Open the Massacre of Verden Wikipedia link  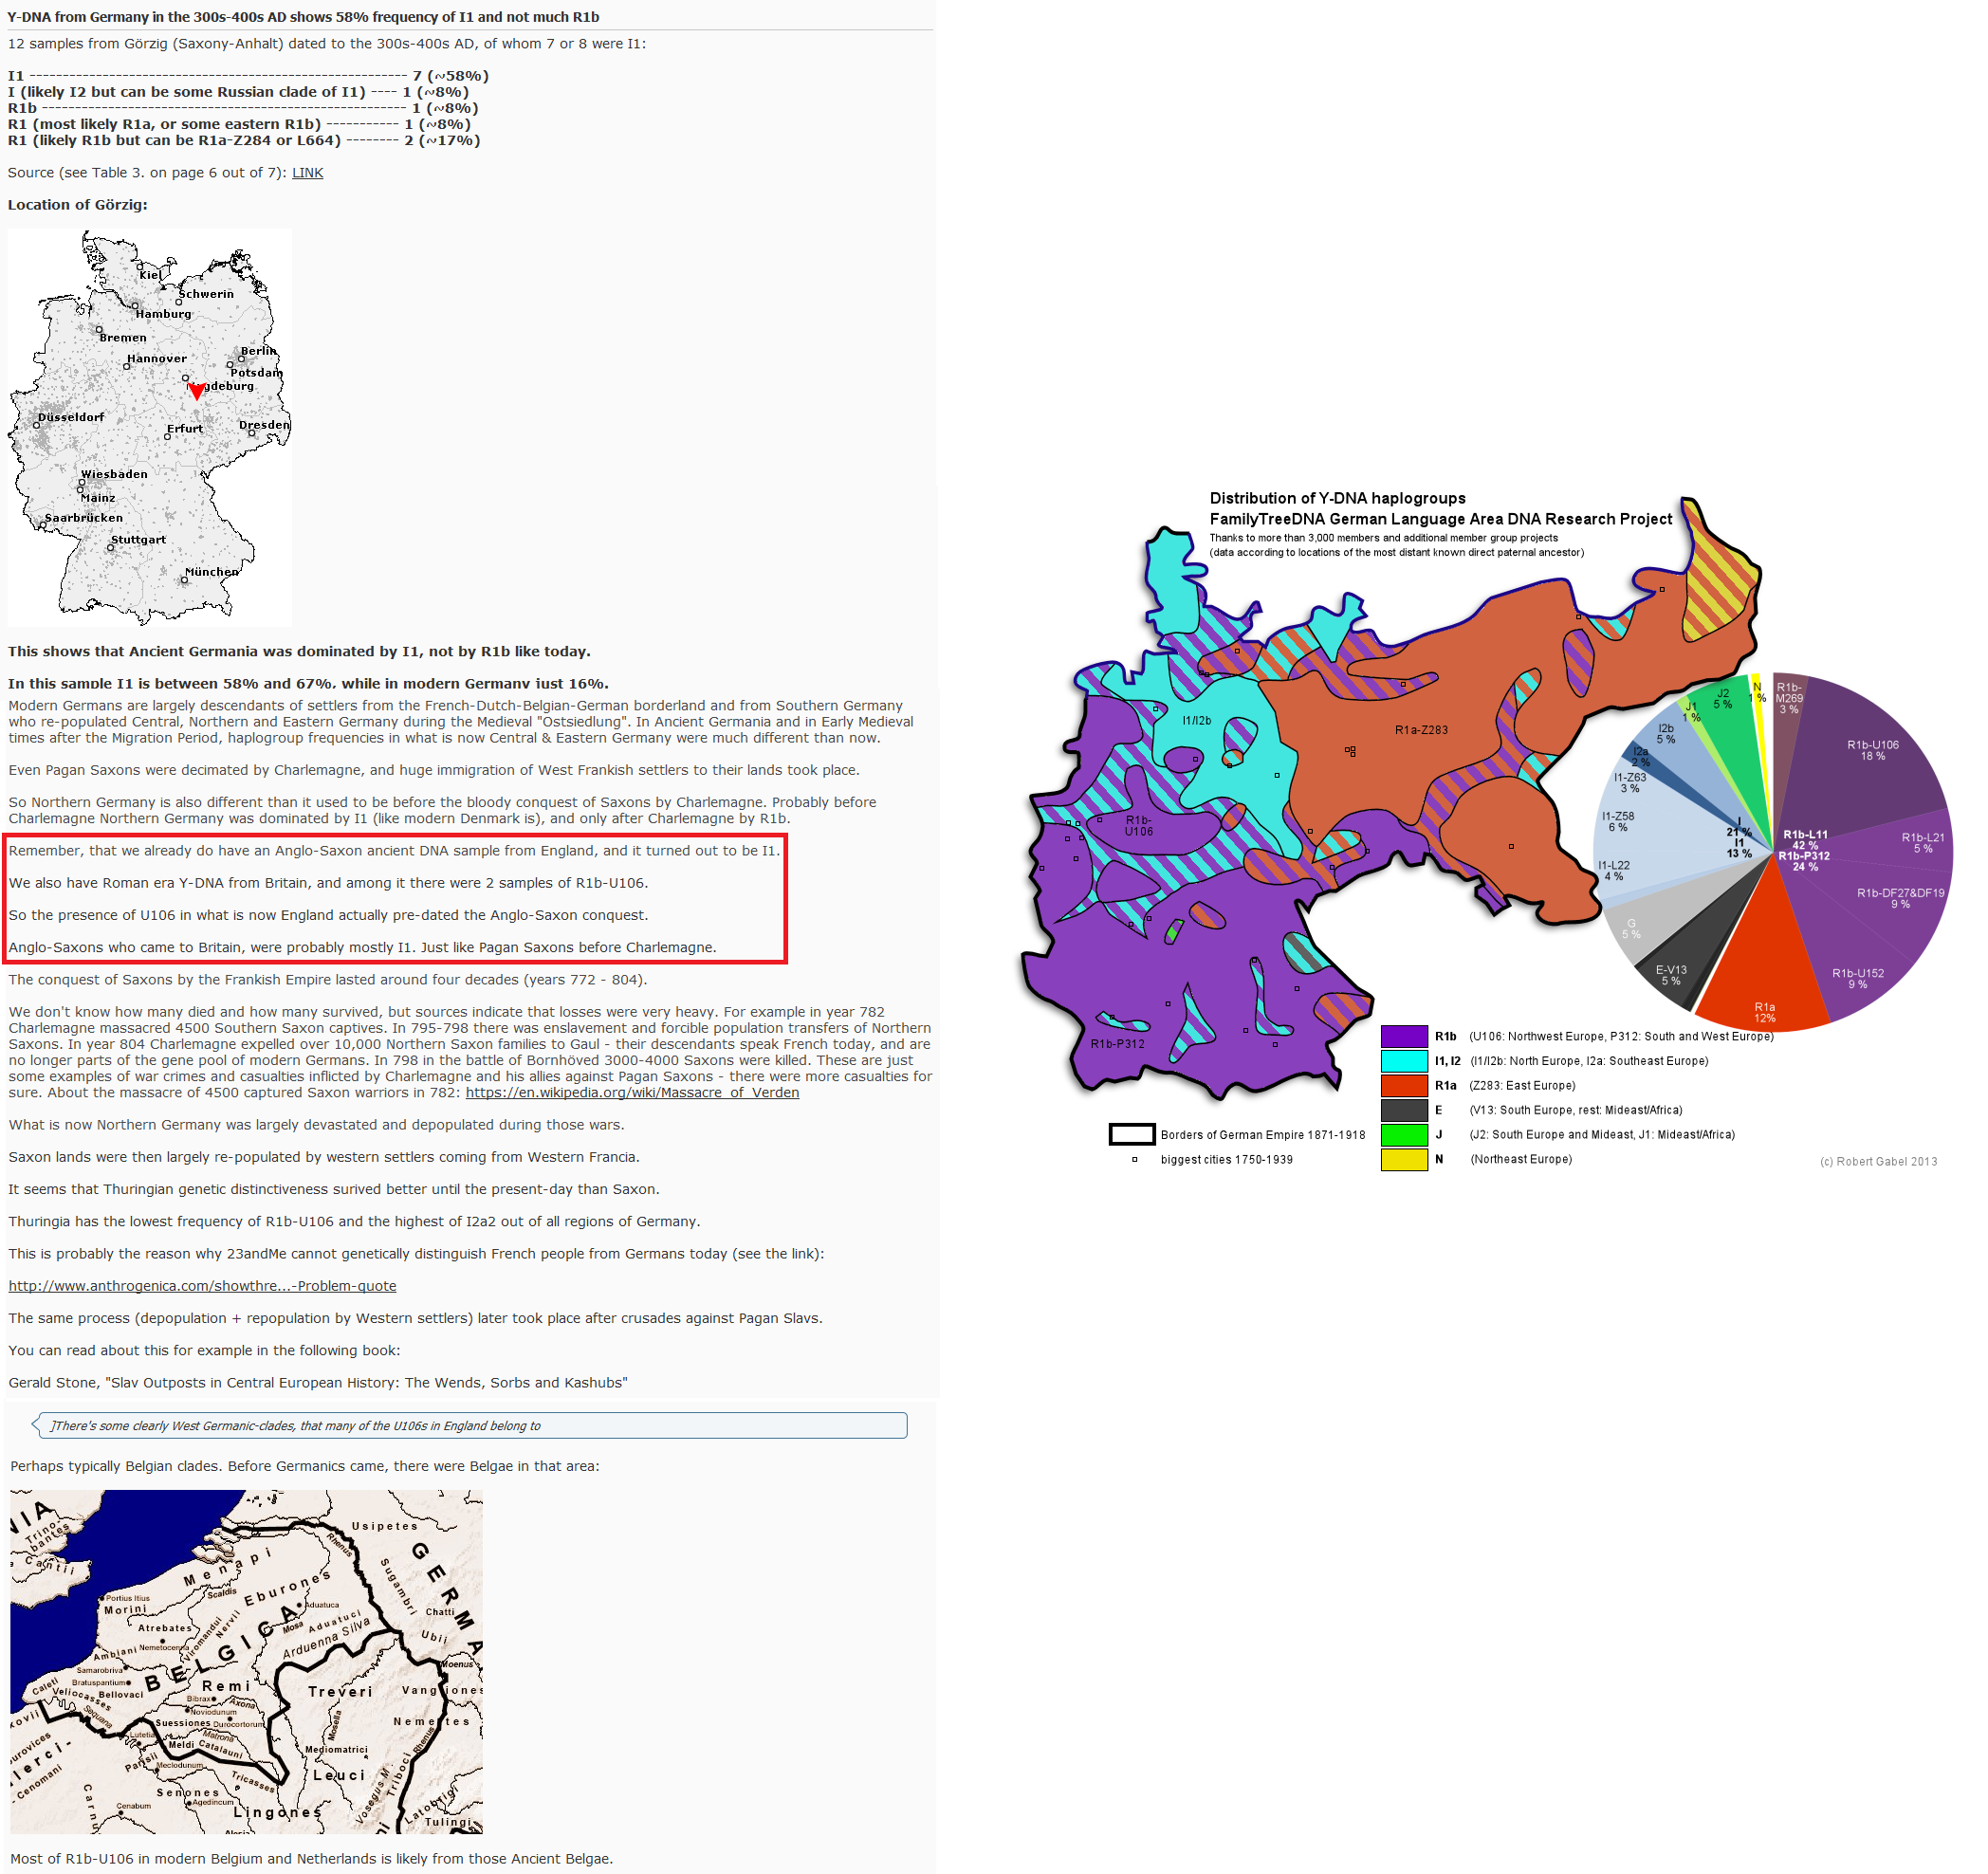[x=632, y=1093]
